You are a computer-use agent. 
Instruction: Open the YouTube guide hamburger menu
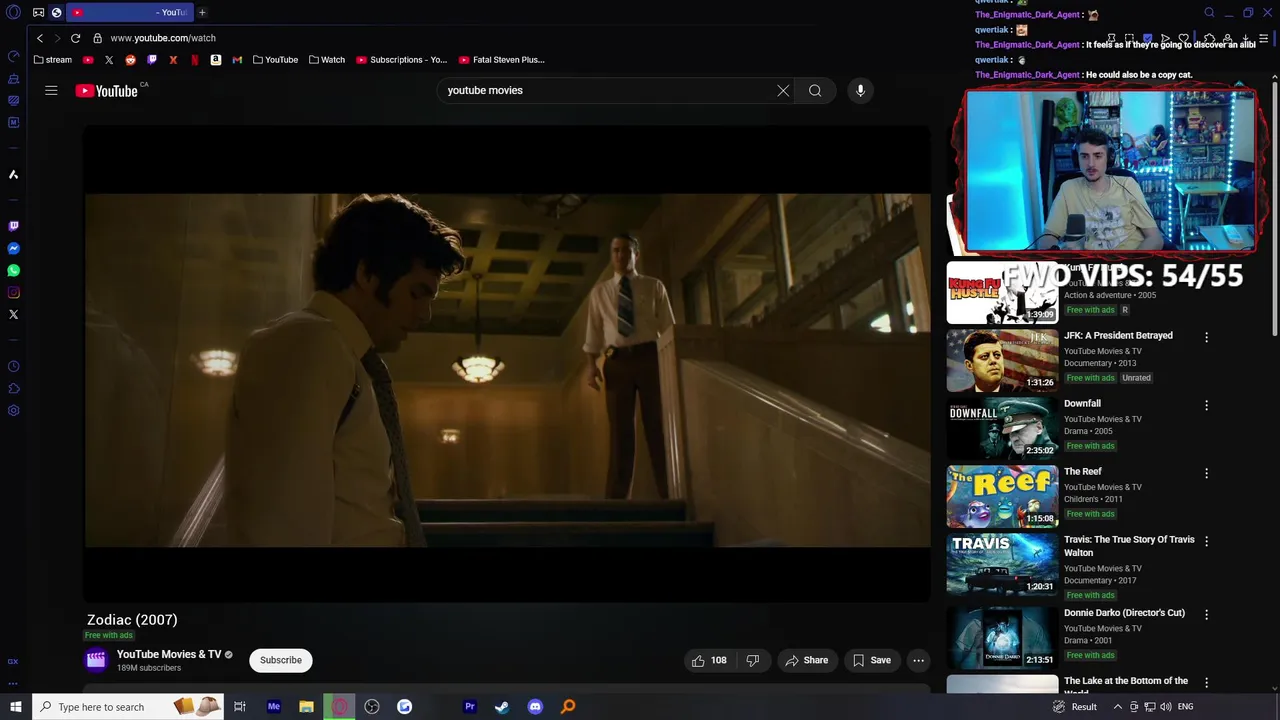(x=51, y=90)
